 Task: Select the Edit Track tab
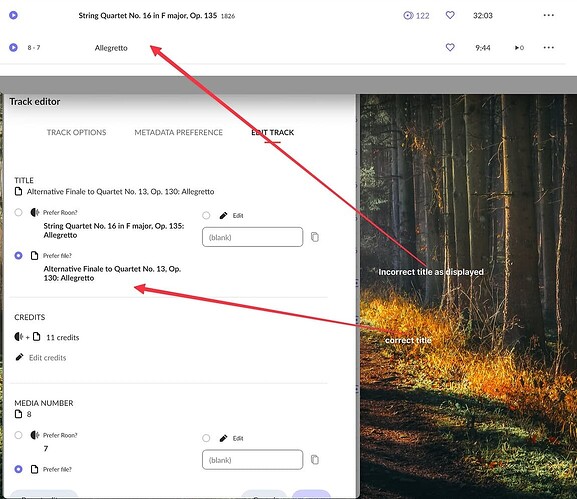click(x=273, y=132)
